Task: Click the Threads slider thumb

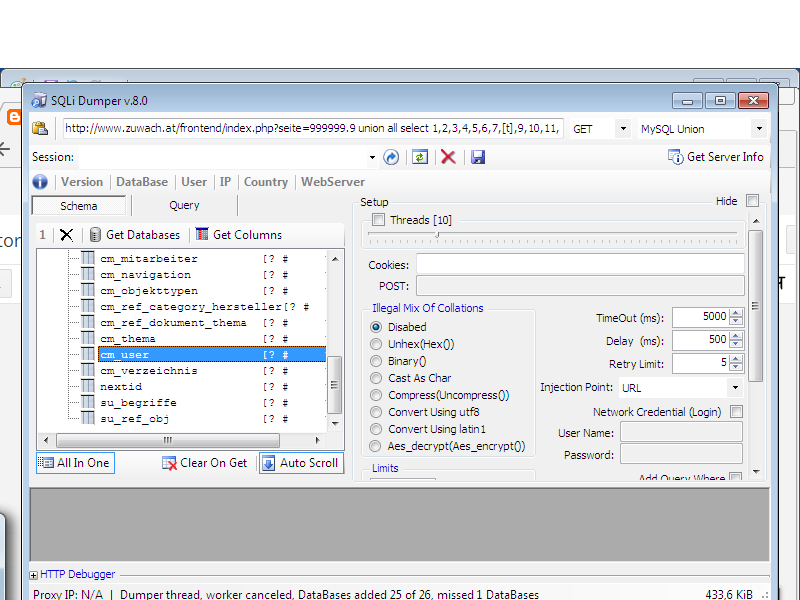Action: pyautogui.click(x=437, y=235)
